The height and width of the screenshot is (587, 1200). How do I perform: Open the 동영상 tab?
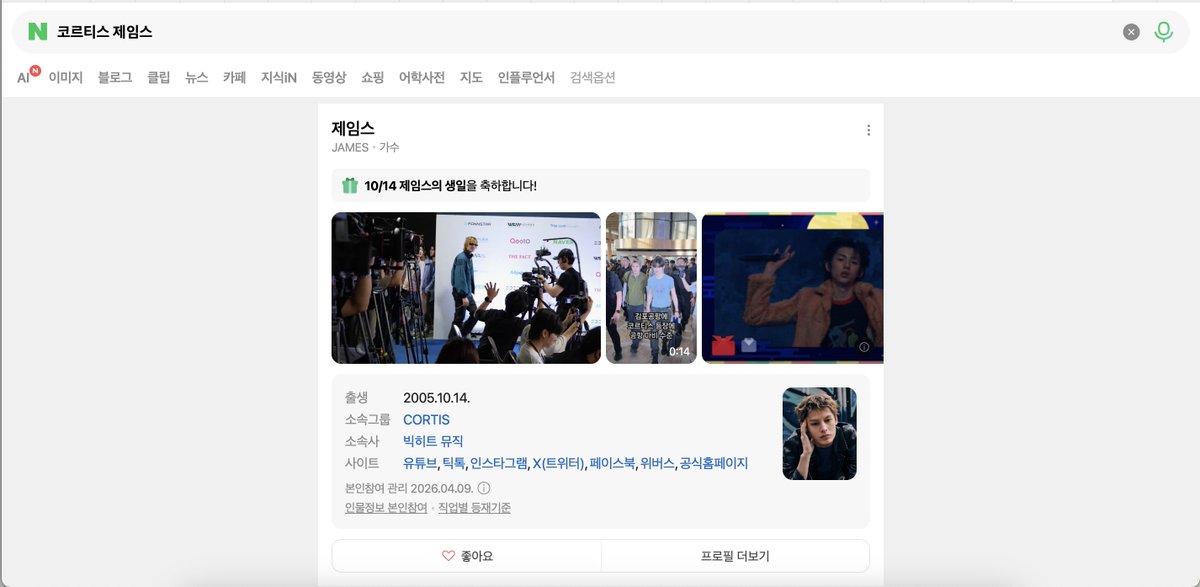(x=329, y=77)
